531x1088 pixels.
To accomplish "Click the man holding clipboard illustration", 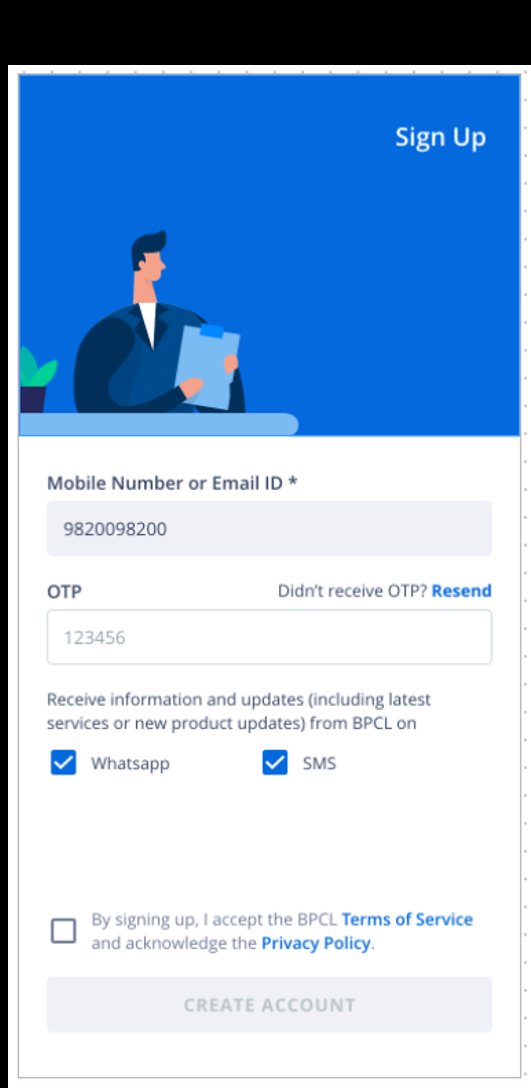I will 158,323.
